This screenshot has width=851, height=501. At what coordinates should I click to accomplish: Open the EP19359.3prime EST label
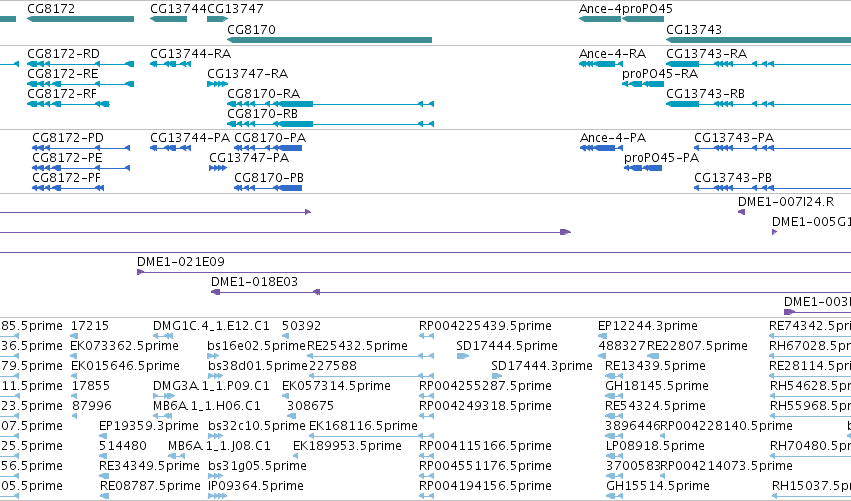pyautogui.click(x=149, y=426)
